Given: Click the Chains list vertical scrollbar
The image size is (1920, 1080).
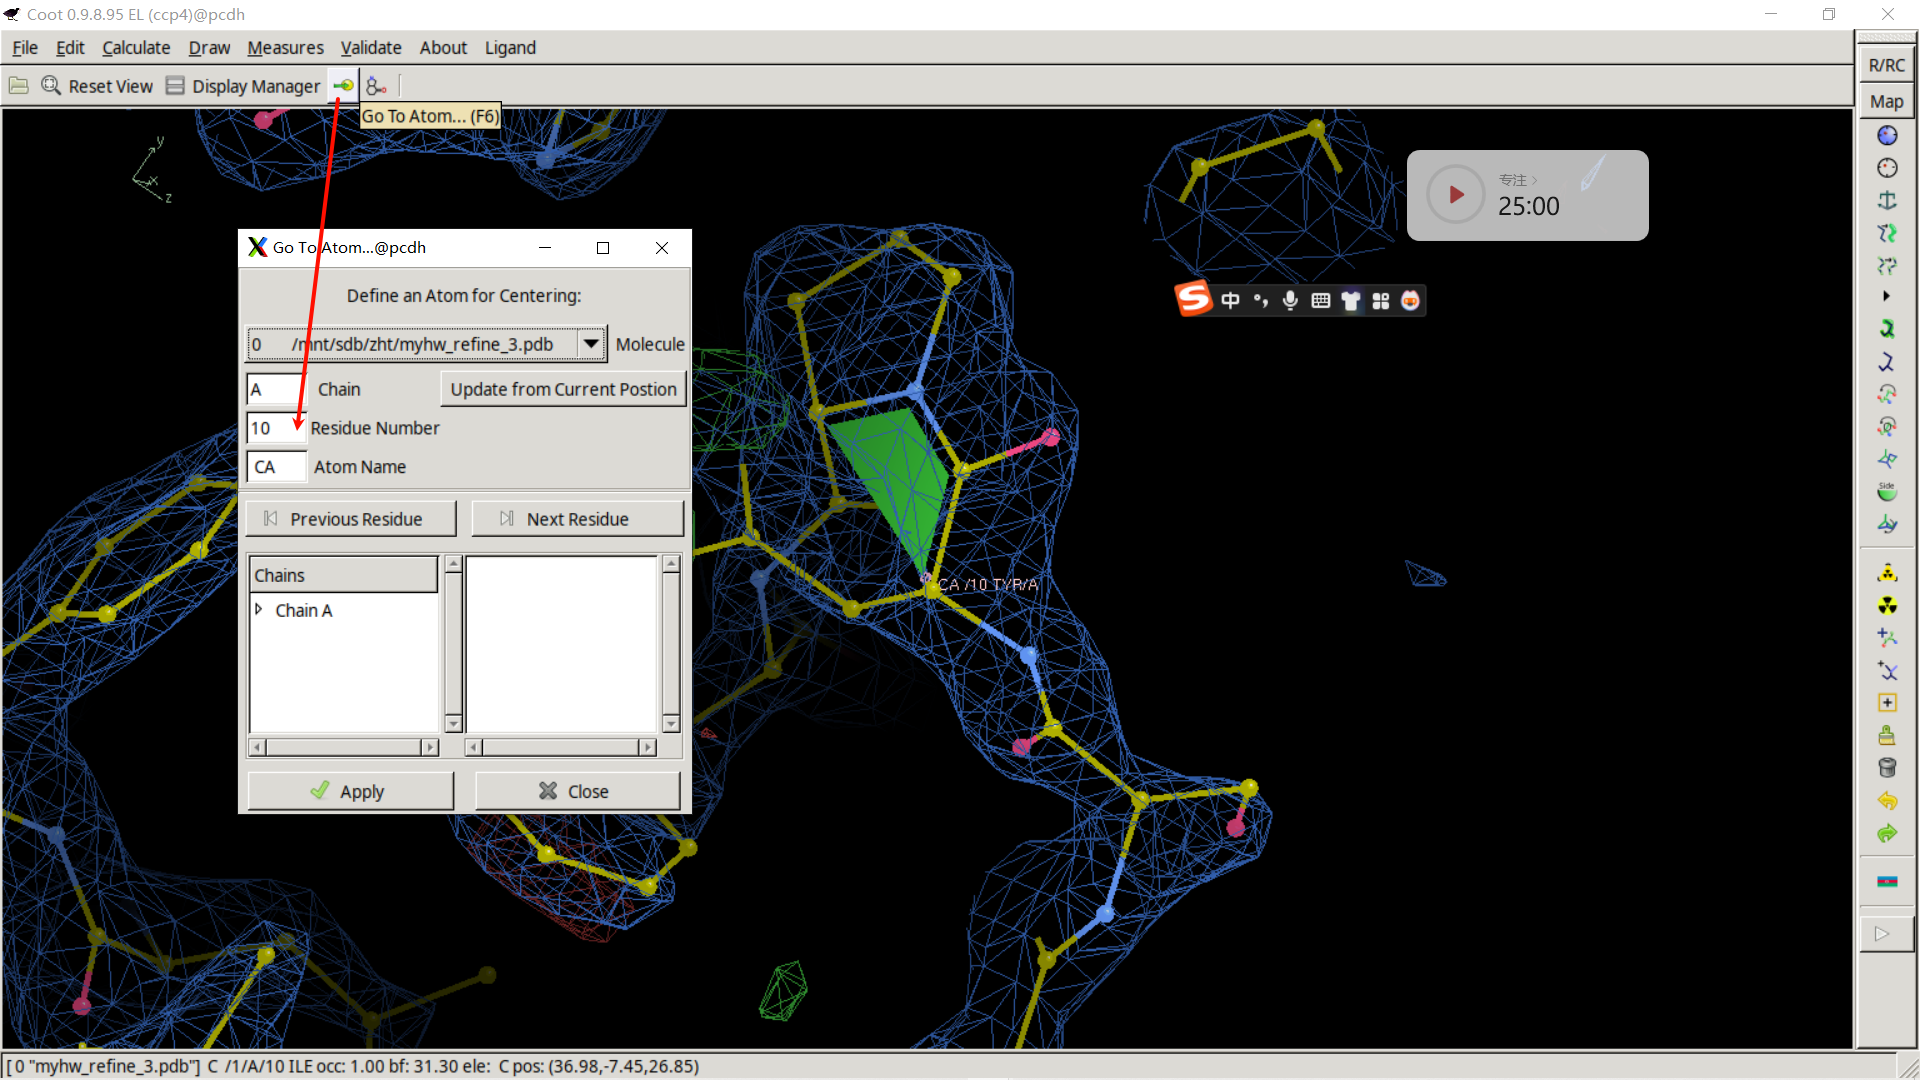Looking at the screenshot, I should coord(453,644).
